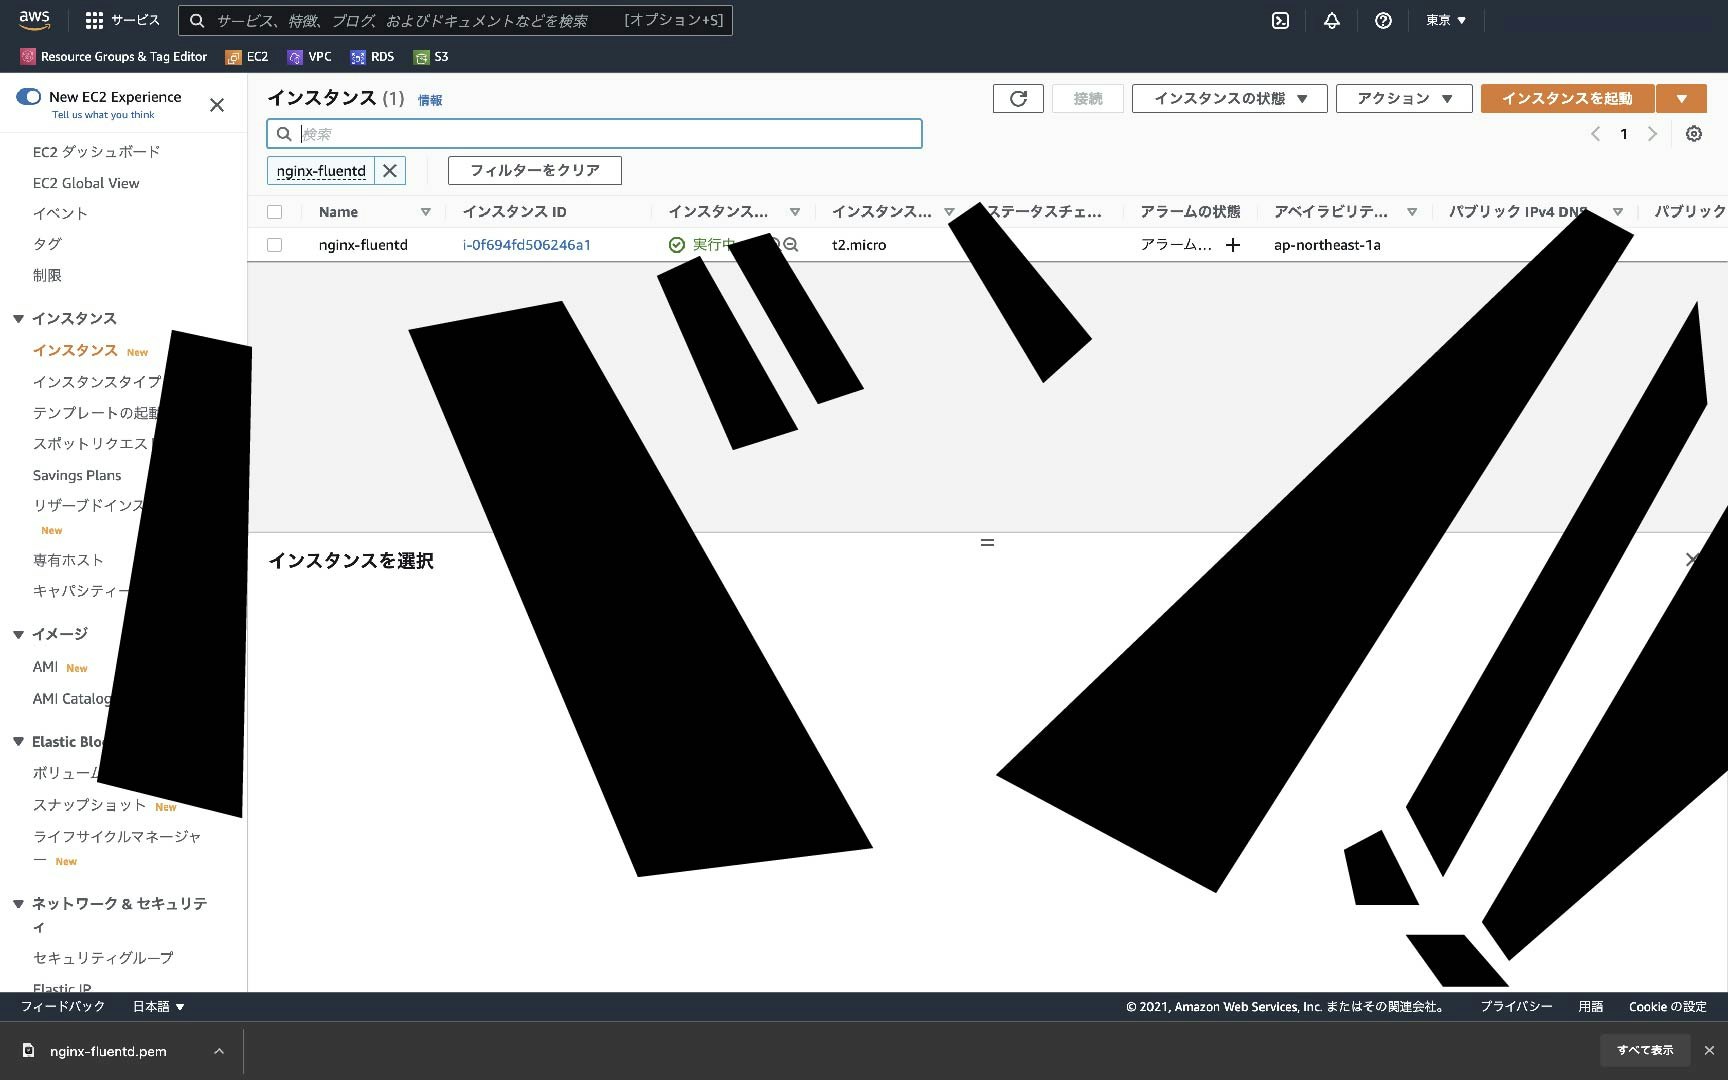The width and height of the screenshot is (1728, 1080).
Task: Collapse the ネットワーク & セキュリティ section
Action: coord(18,904)
